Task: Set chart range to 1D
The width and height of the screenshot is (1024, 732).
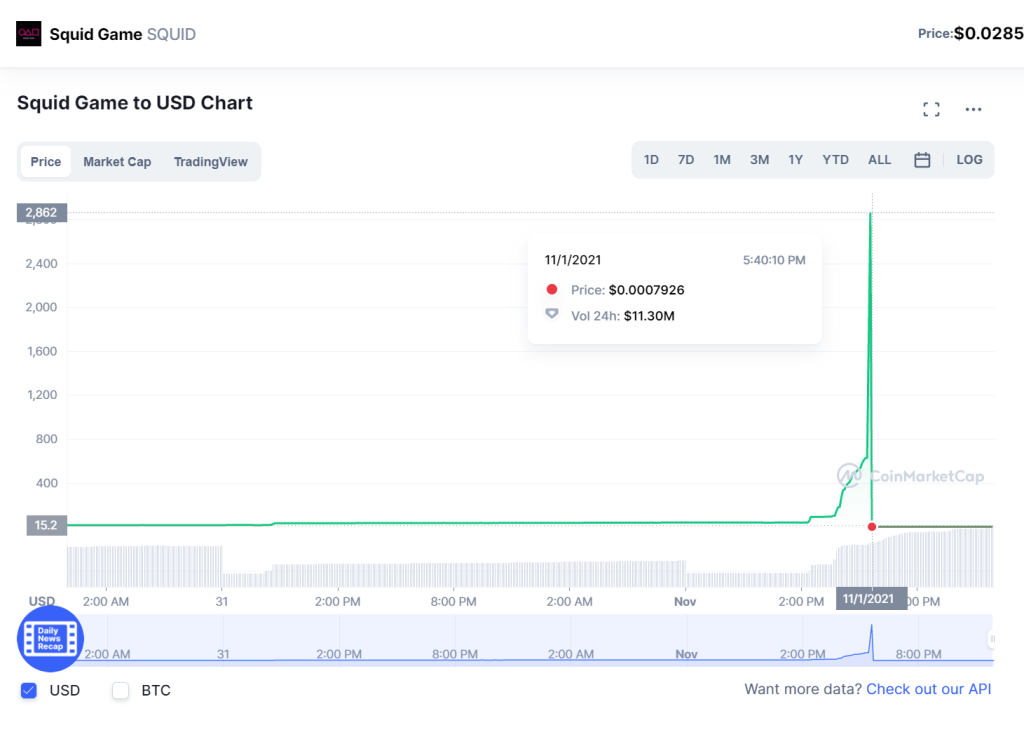Action: (651, 160)
